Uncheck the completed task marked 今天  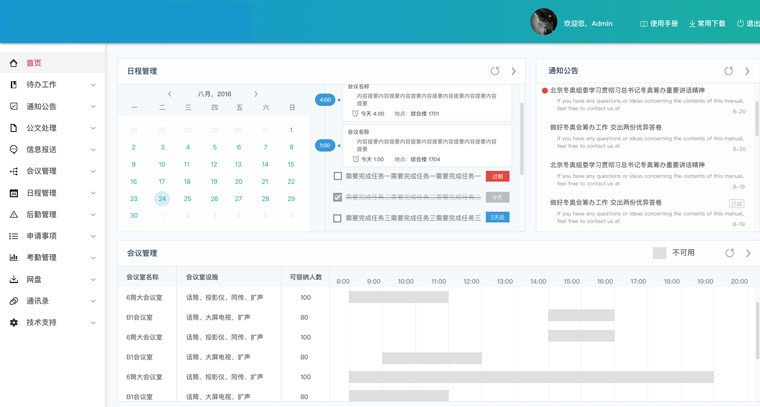(338, 197)
